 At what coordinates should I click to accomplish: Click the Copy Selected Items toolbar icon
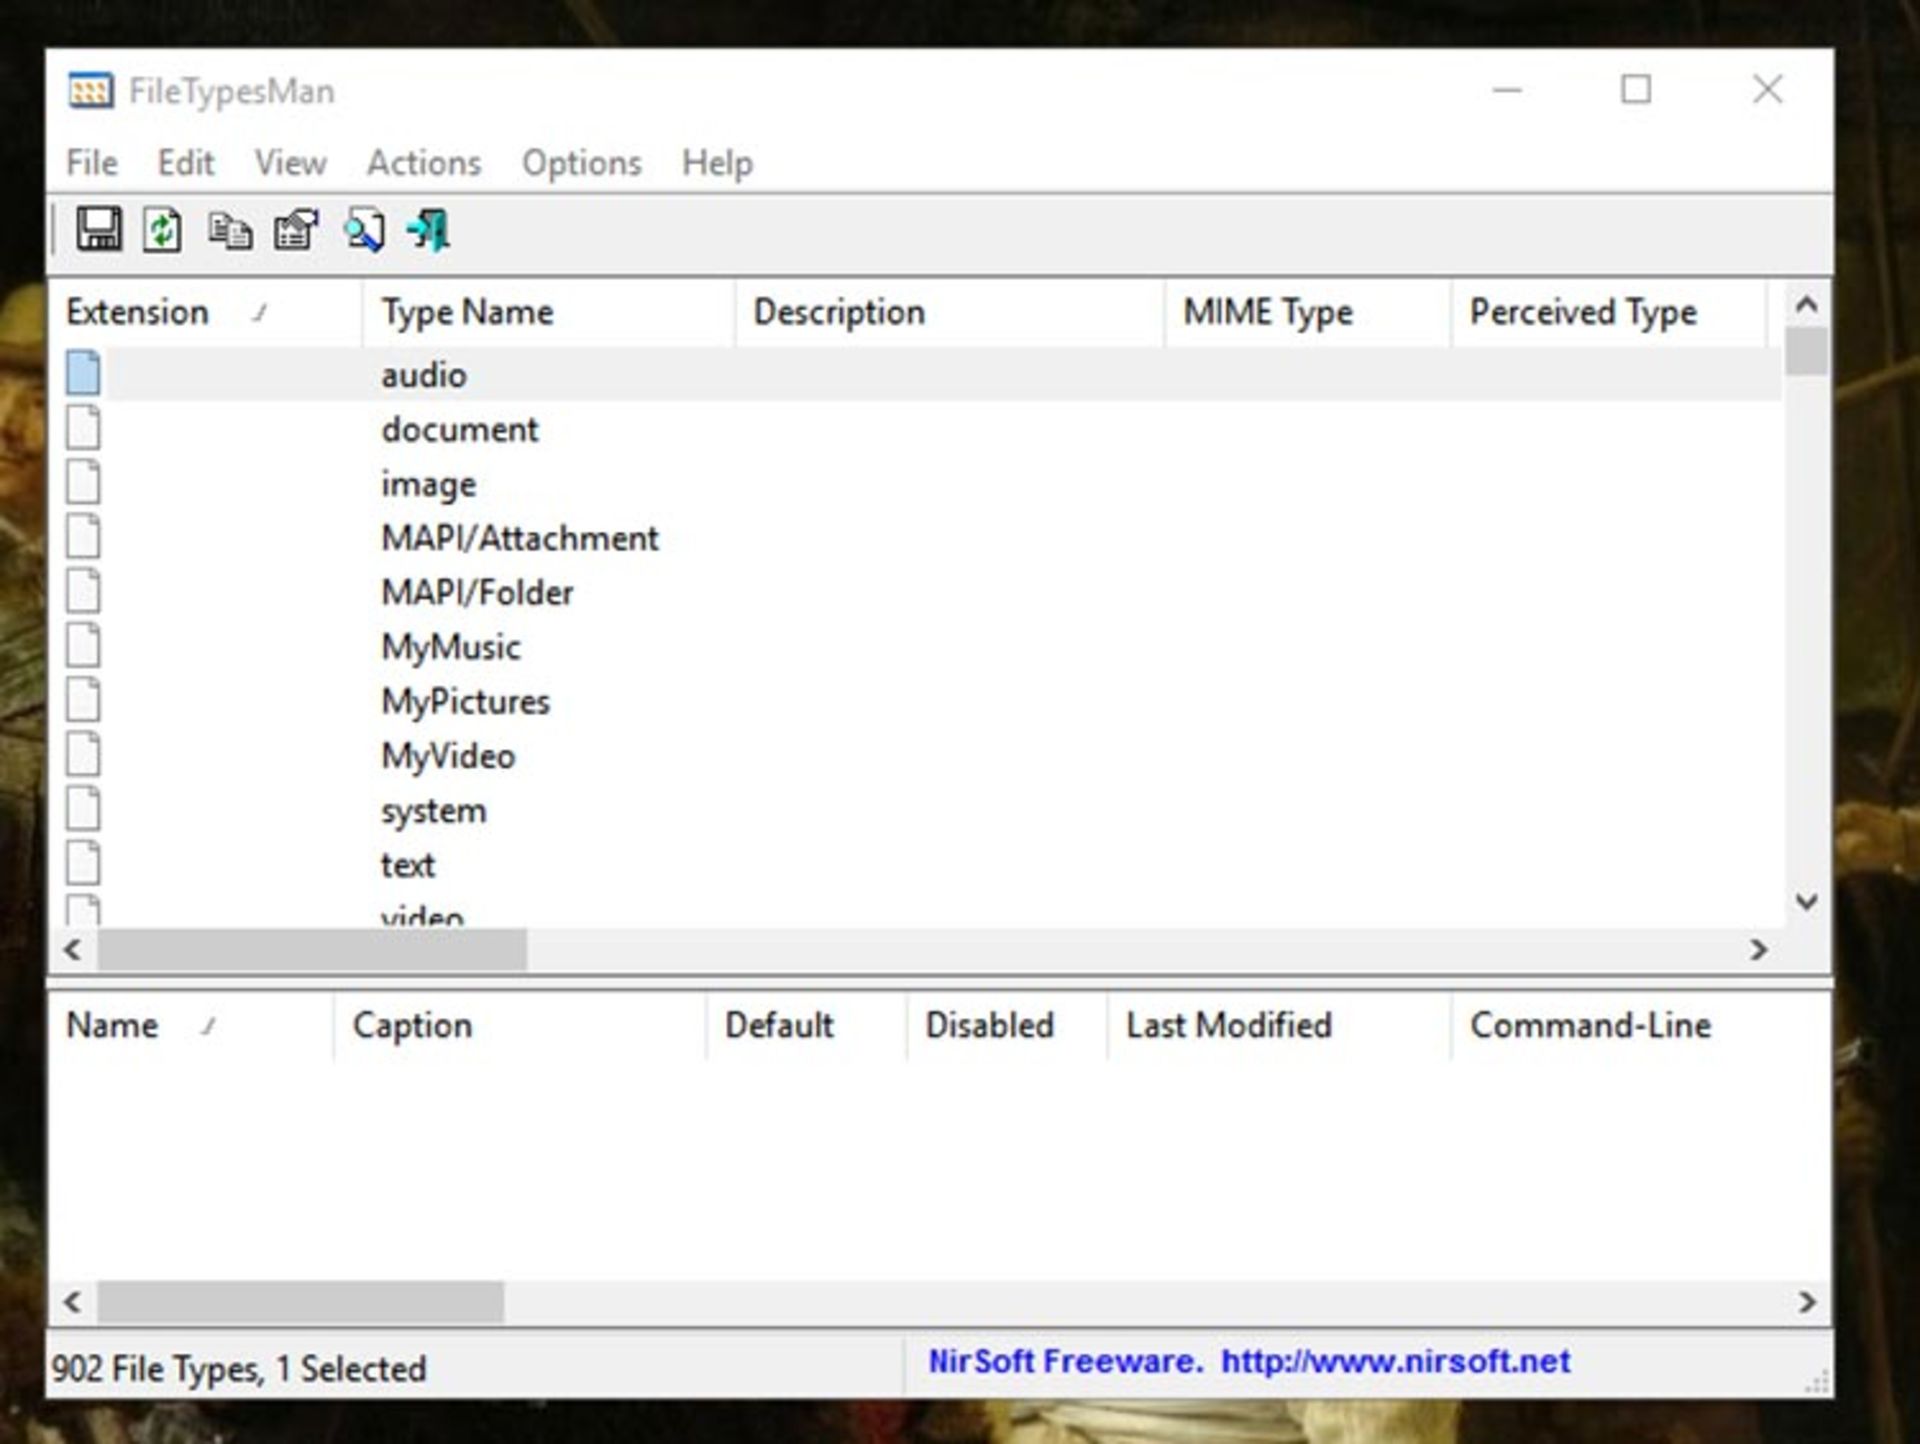(x=230, y=231)
